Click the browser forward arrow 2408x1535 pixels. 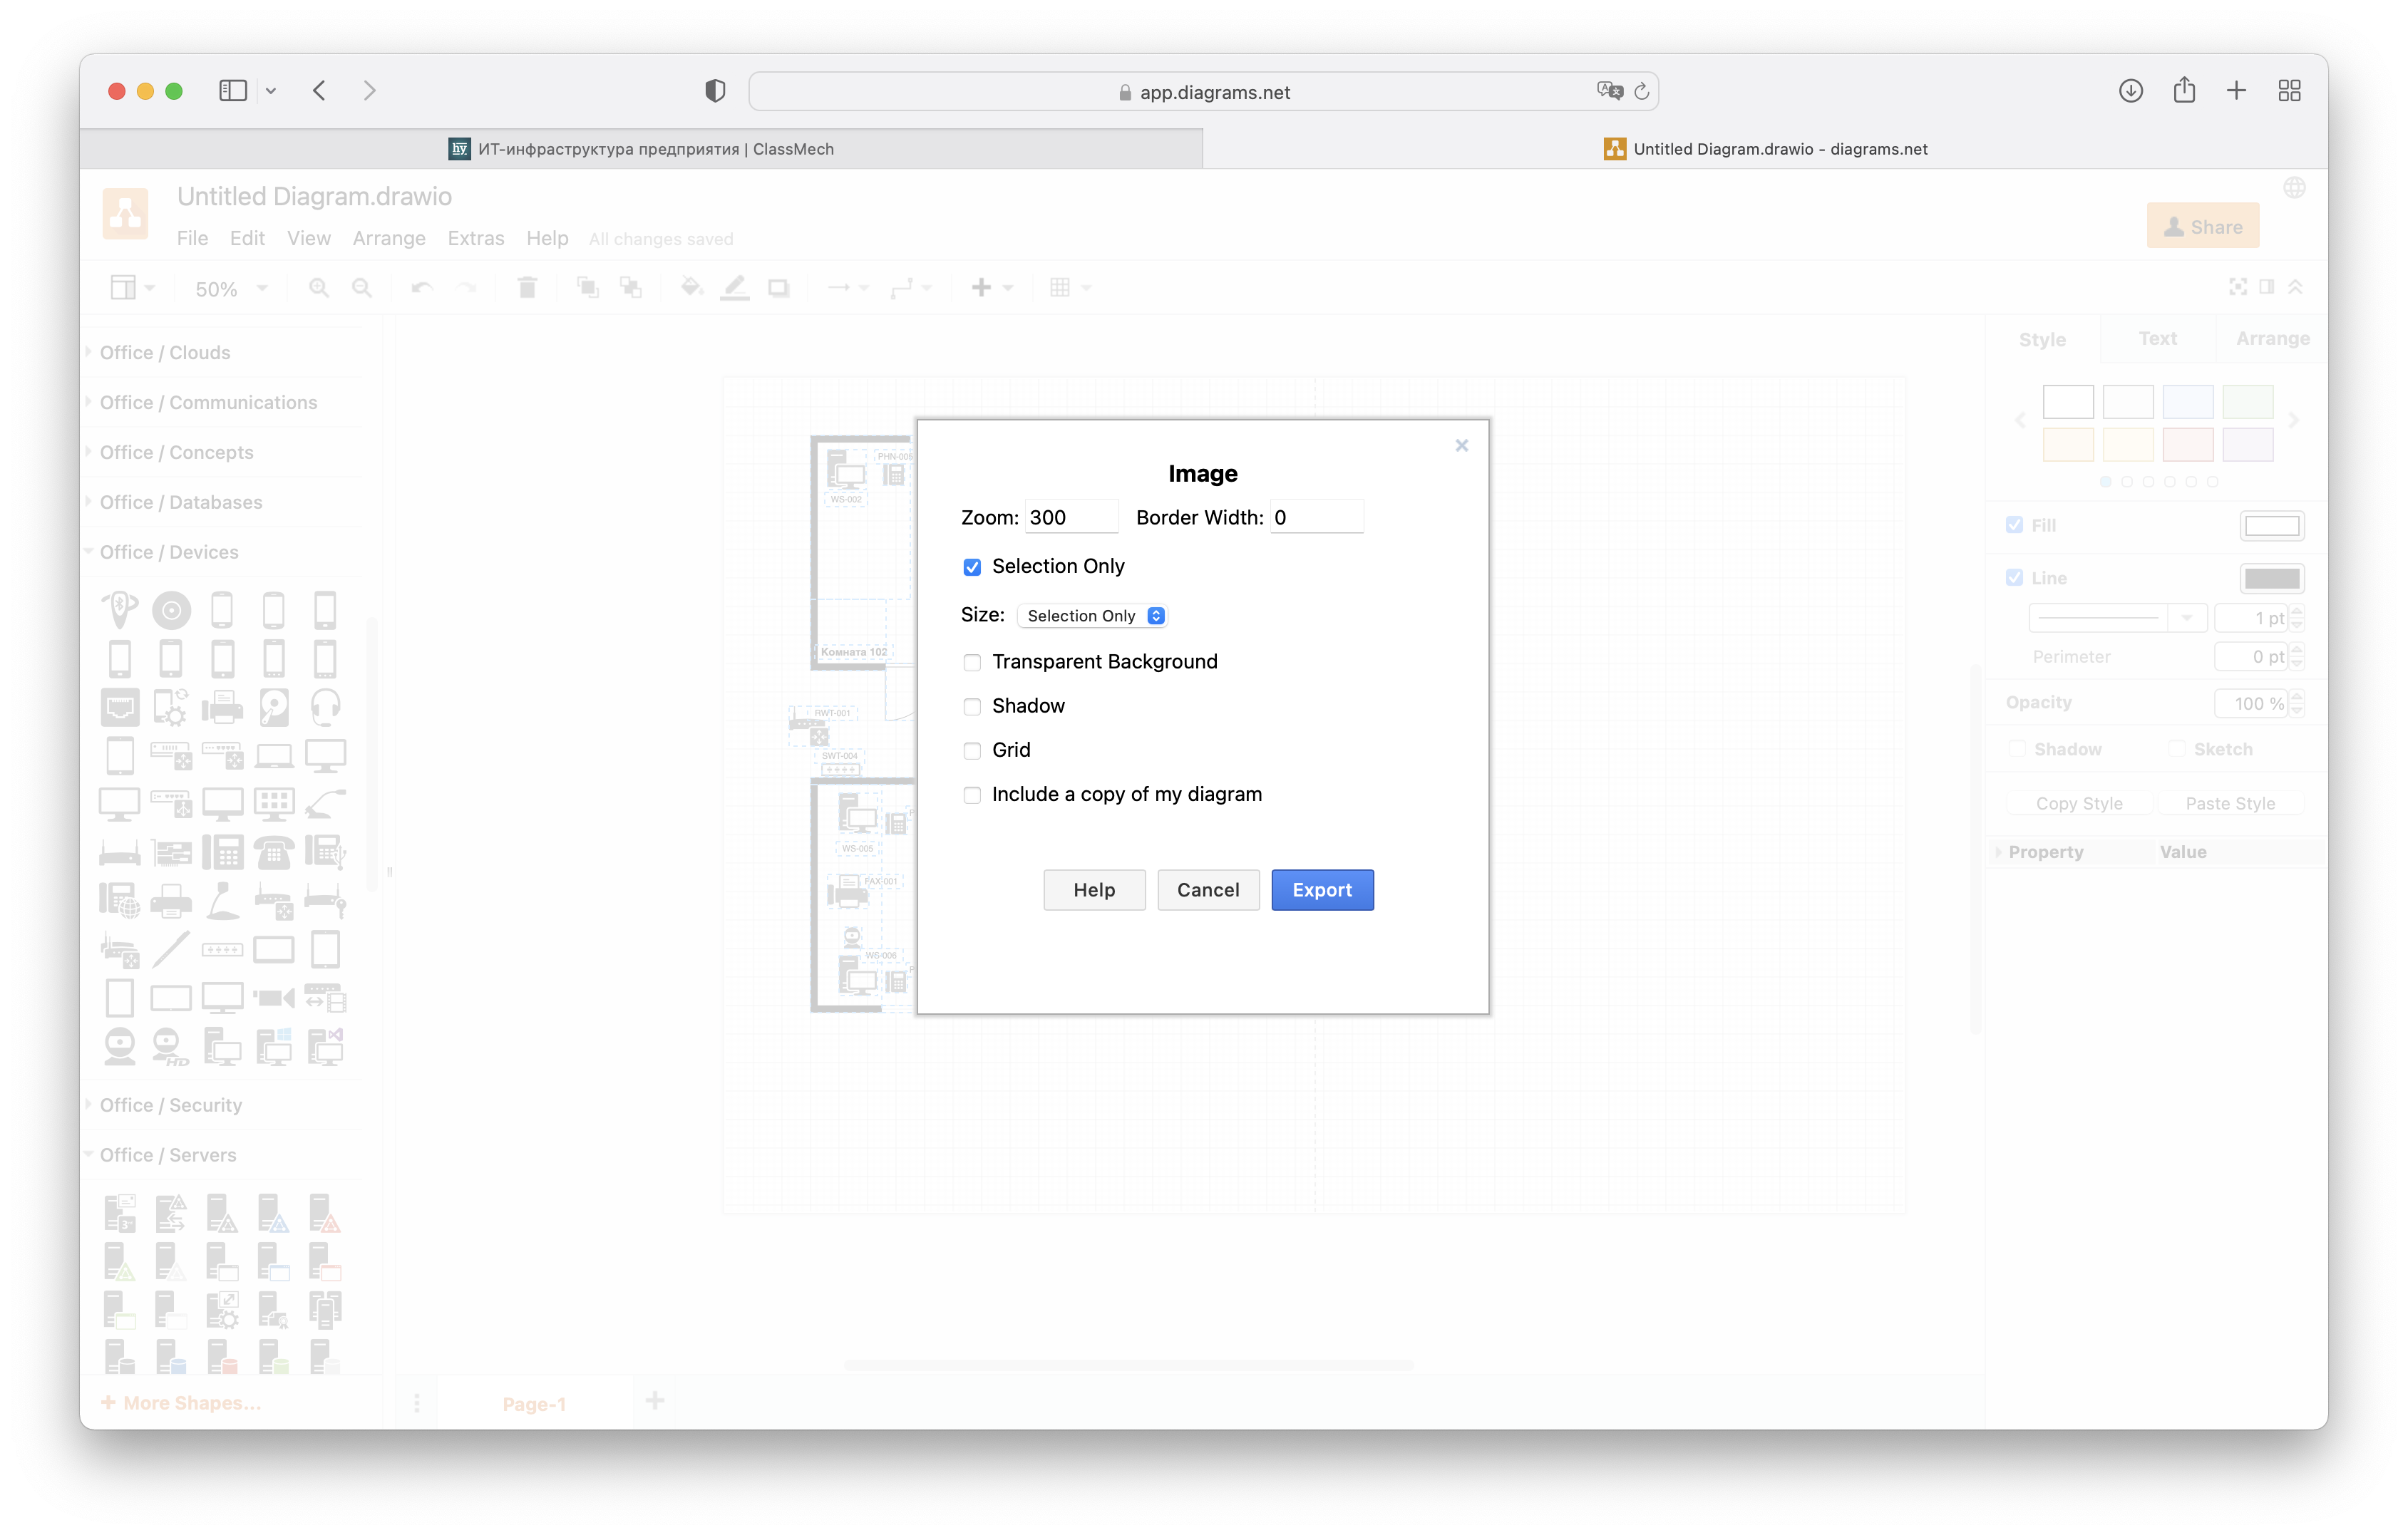pos(369,91)
